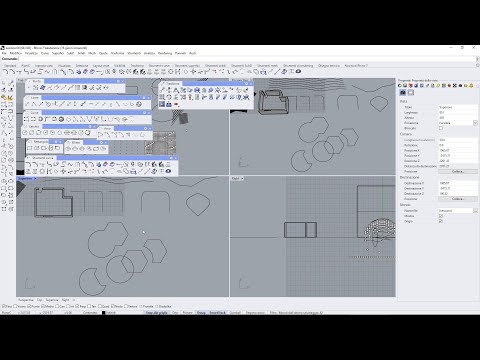Toggle the Perp osnap checkbox
Viewport: 480px width, 360px height.
click(x=77, y=306)
